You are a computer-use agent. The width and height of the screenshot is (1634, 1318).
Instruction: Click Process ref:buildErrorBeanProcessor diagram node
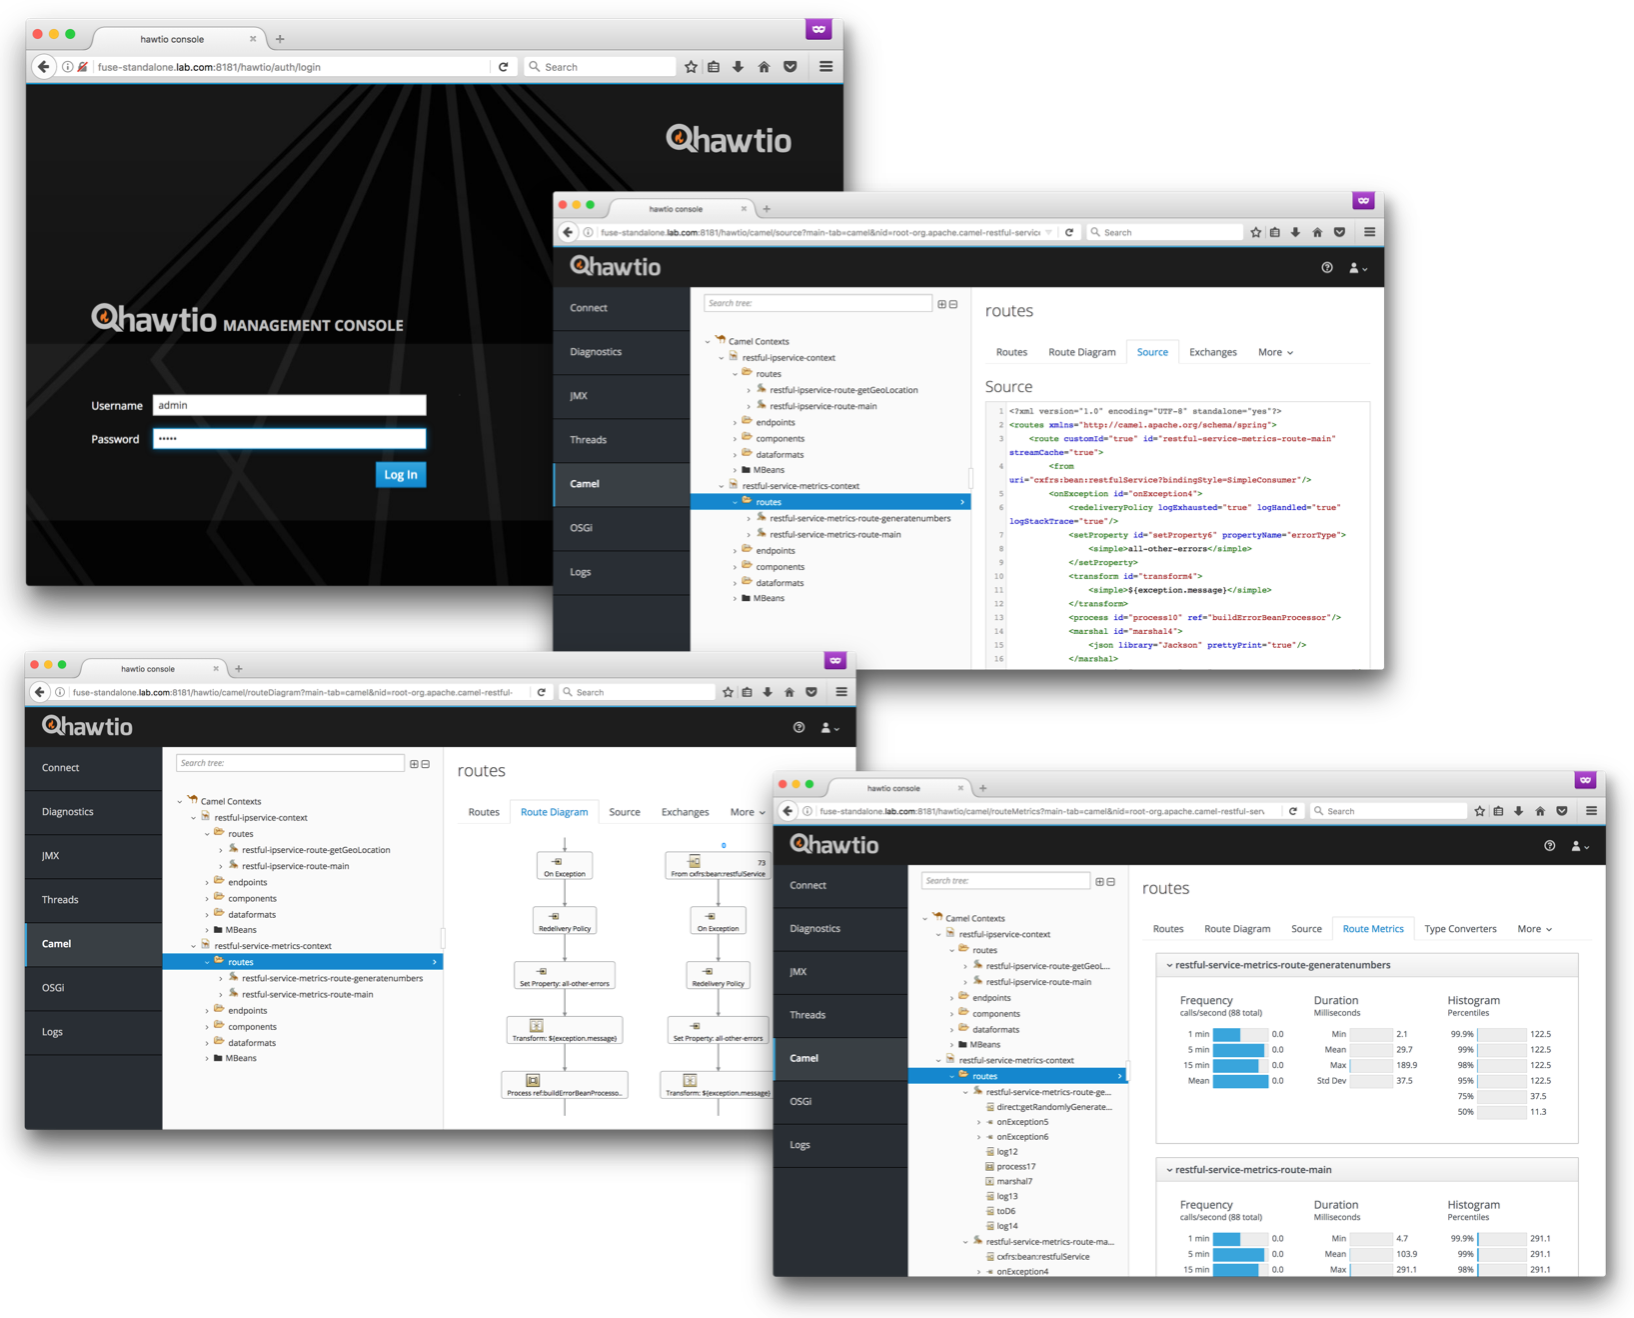tap(564, 1085)
